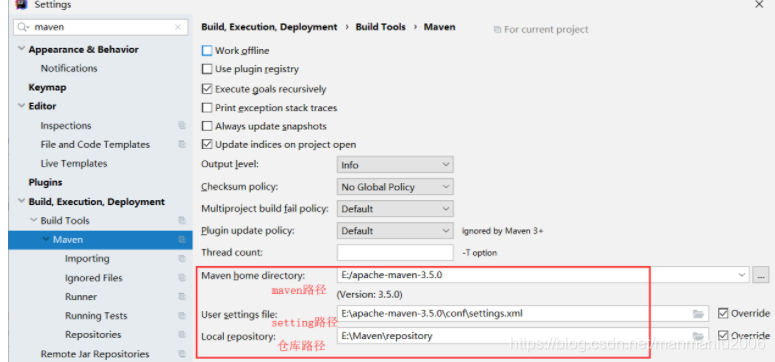The height and width of the screenshot is (362, 775).
Task: Collapse the Build Tools tree arrow
Action: (33, 220)
